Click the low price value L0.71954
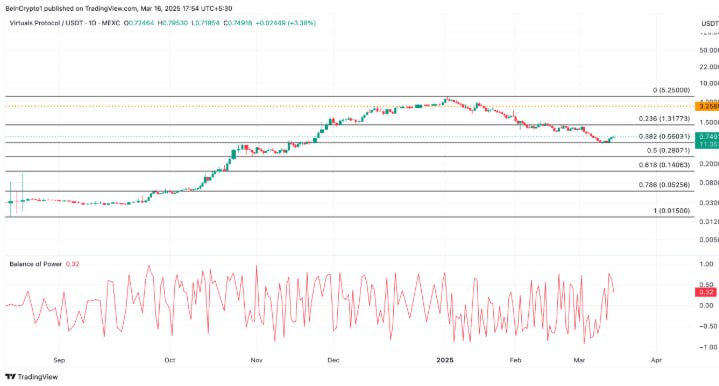This screenshot has height=386, width=719. tap(205, 23)
